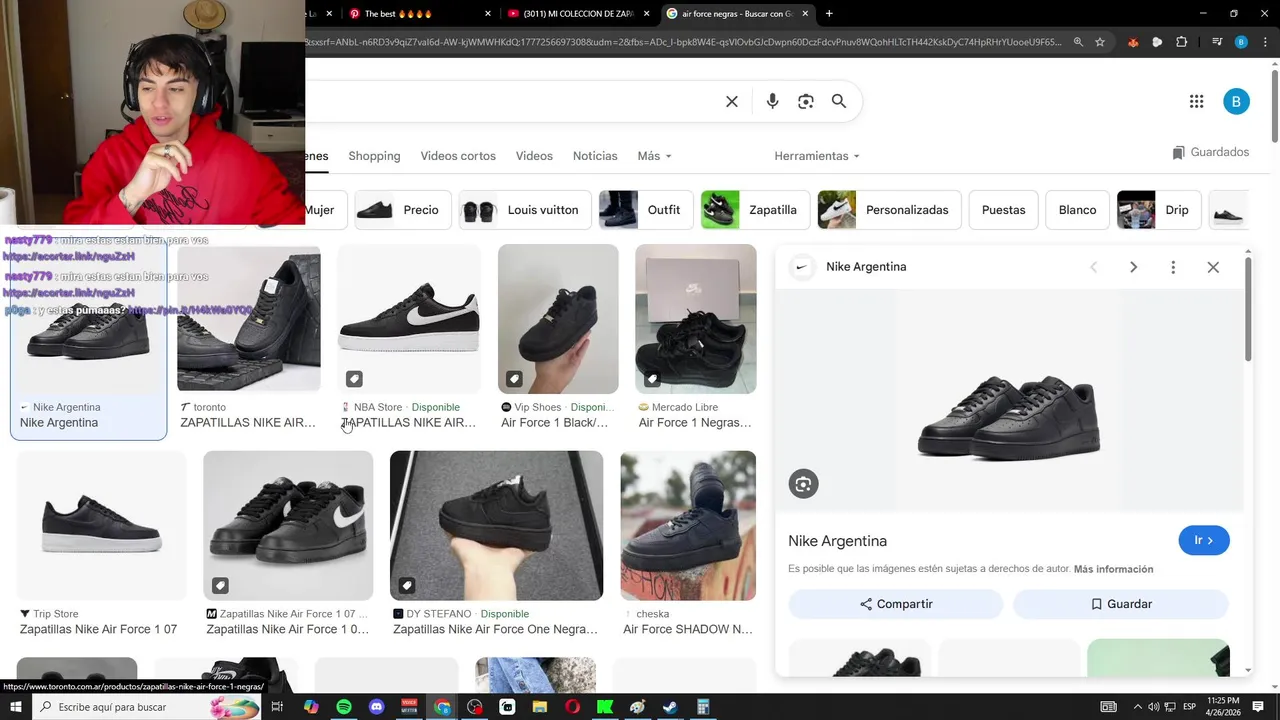Select the Blanco filter chip
Image resolution: width=1280 pixels, height=720 pixels.
(x=1077, y=210)
